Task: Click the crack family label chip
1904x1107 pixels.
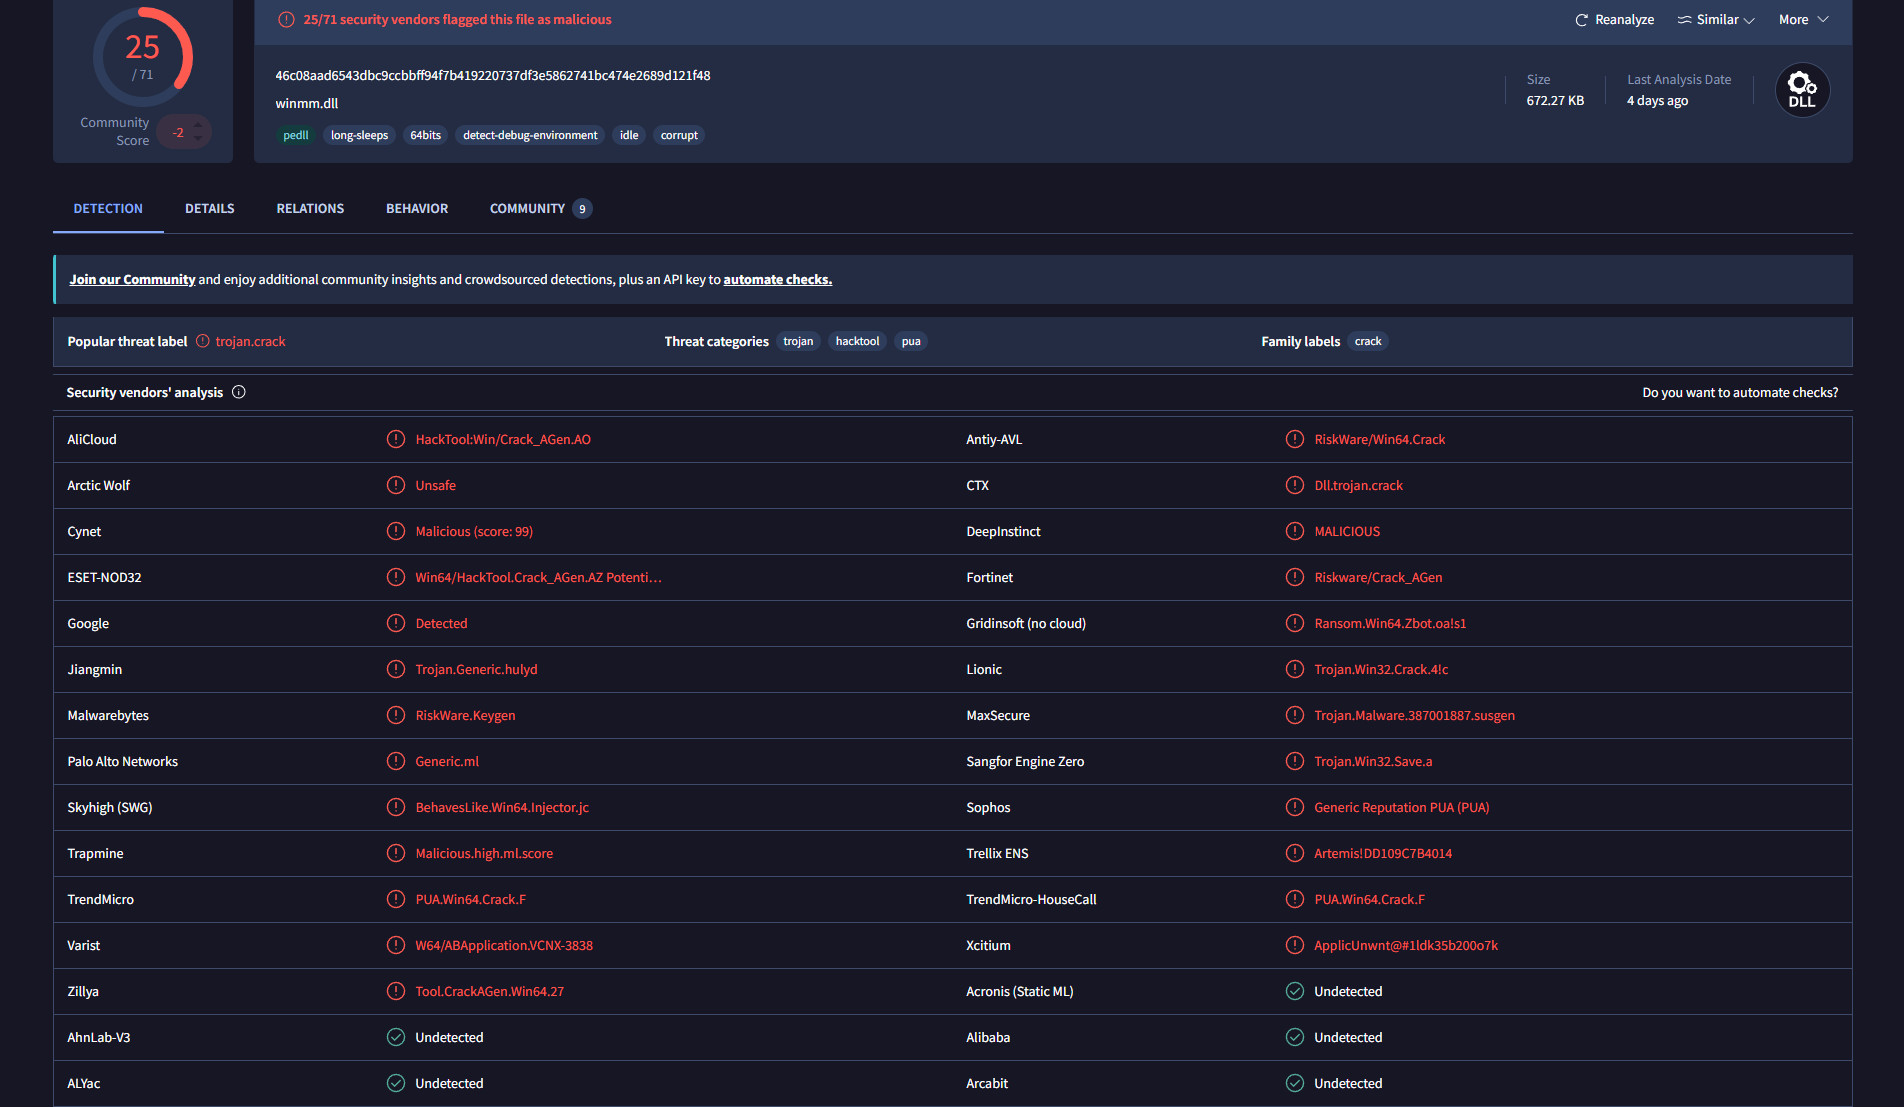Action: coord(1368,341)
